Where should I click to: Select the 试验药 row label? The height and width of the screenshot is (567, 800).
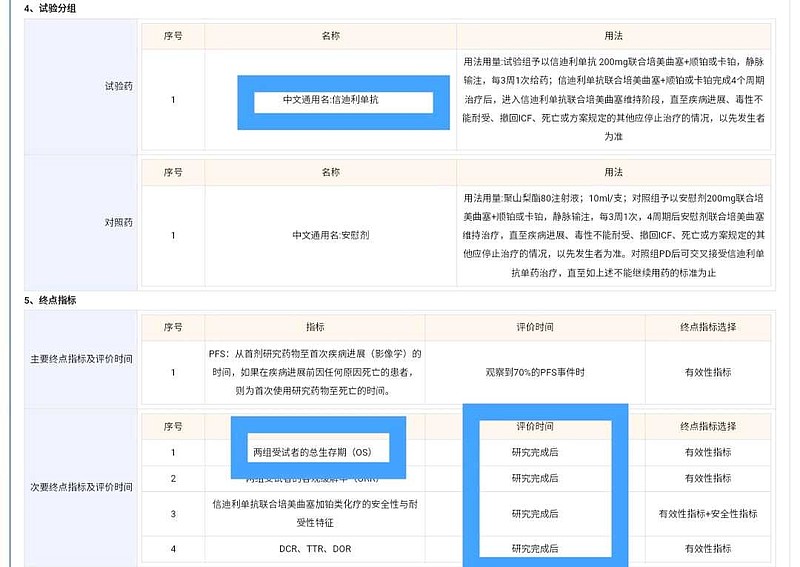(x=118, y=86)
